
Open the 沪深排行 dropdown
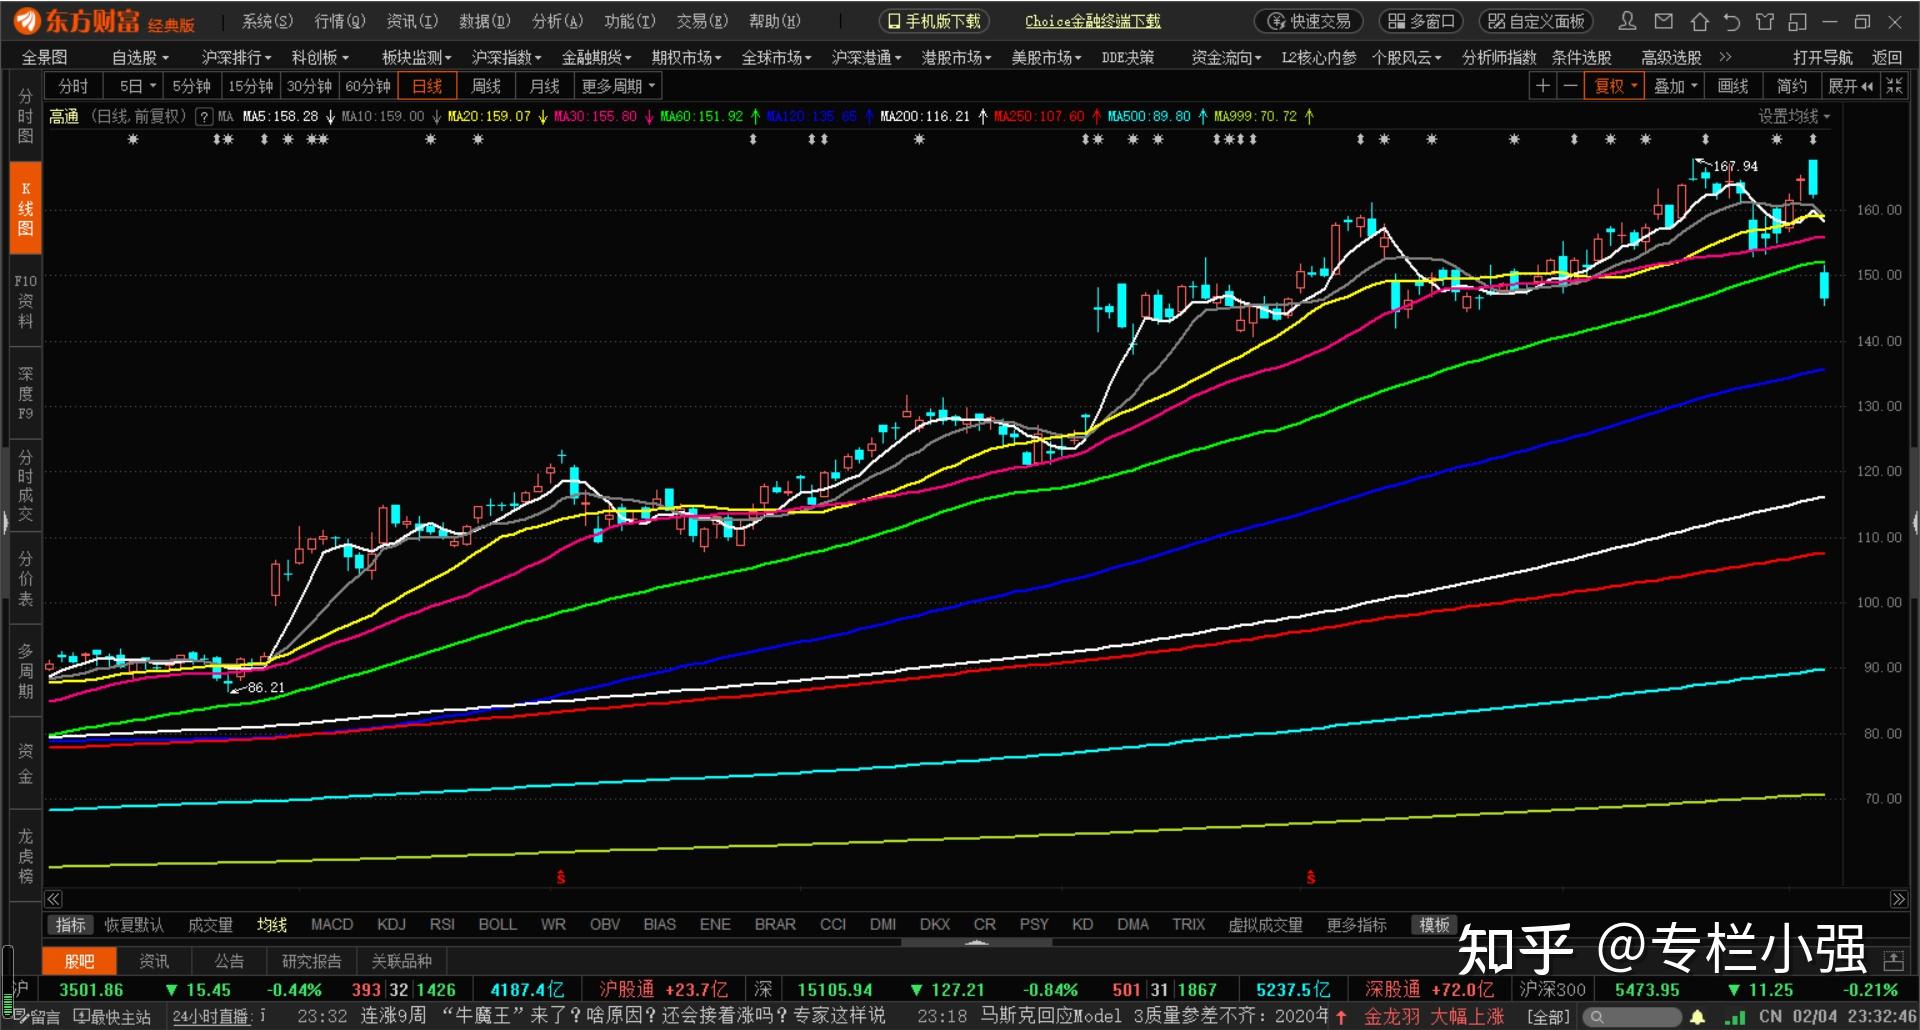pyautogui.click(x=236, y=57)
